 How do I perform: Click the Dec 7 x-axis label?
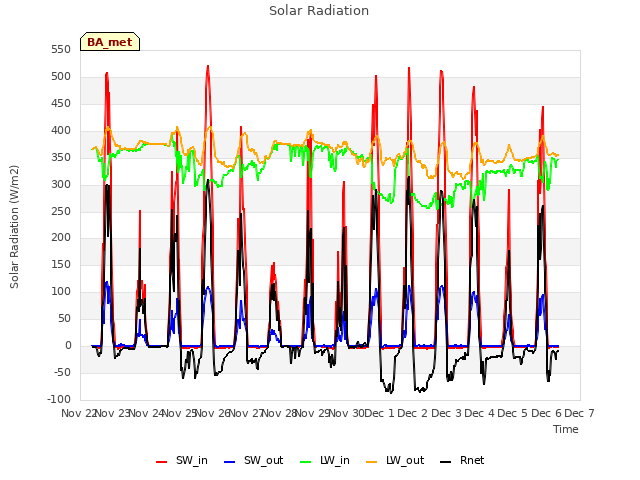point(579,413)
